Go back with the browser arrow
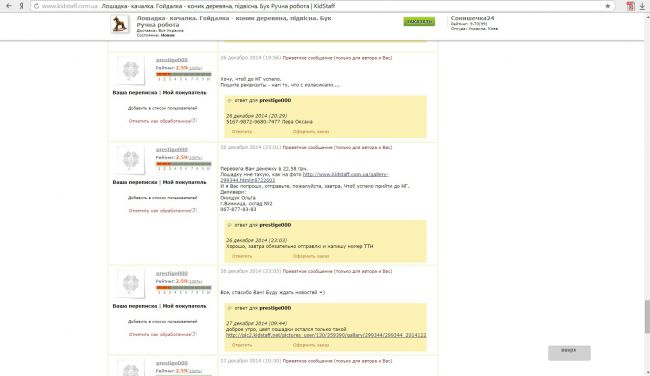 point(8,6)
